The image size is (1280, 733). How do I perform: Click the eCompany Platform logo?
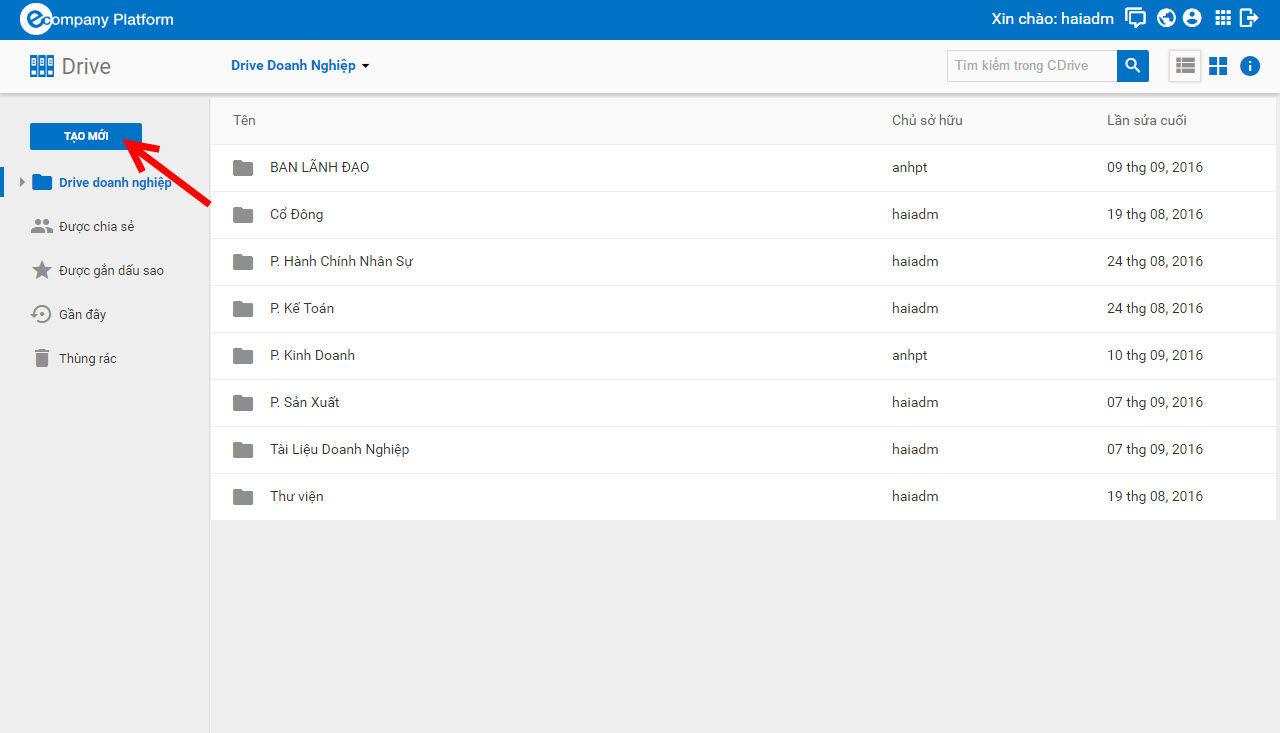click(97, 19)
